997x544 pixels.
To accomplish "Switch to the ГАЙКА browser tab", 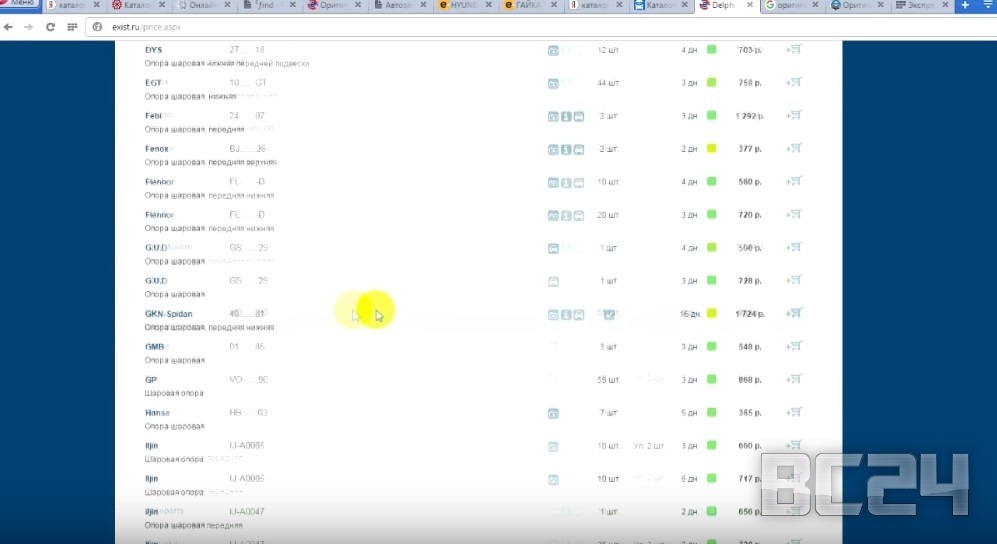I will click(527, 6).
